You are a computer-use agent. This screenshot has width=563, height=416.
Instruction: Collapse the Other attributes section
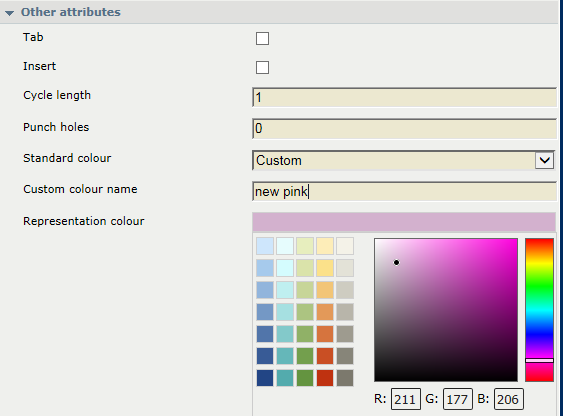tap(10, 13)
